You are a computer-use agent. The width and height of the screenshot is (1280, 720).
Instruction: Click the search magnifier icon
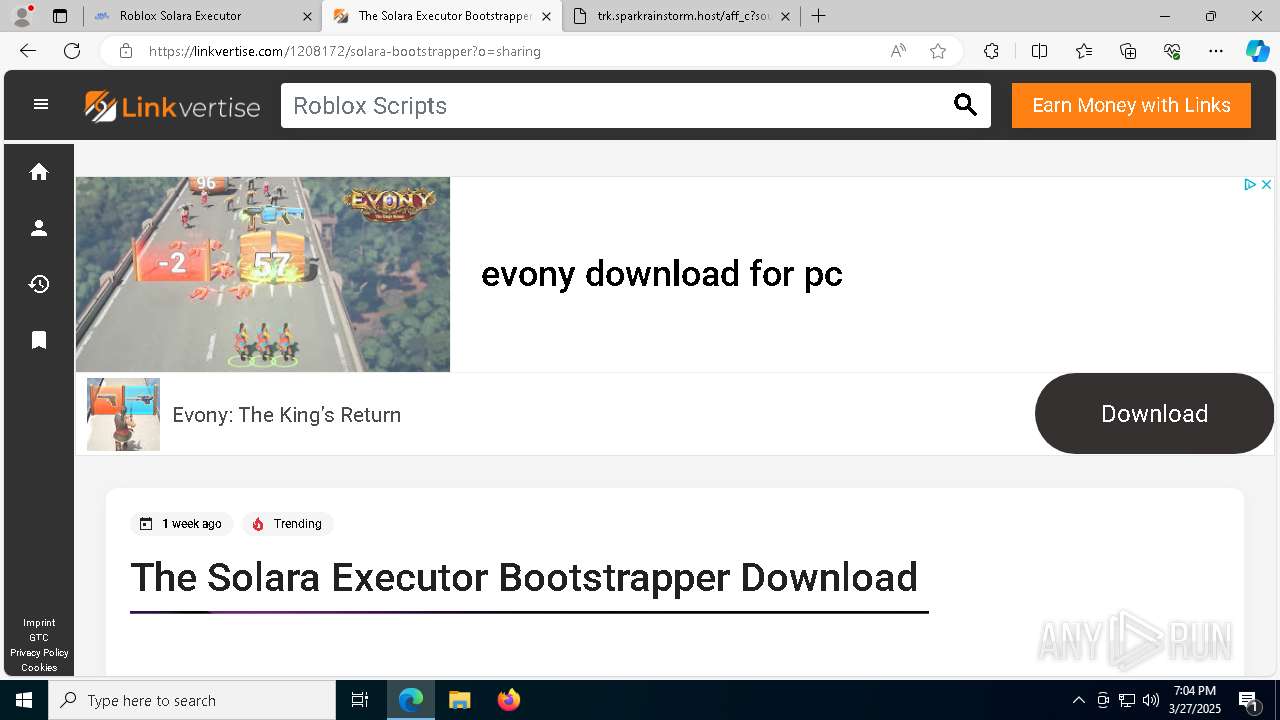pos(965,105)
